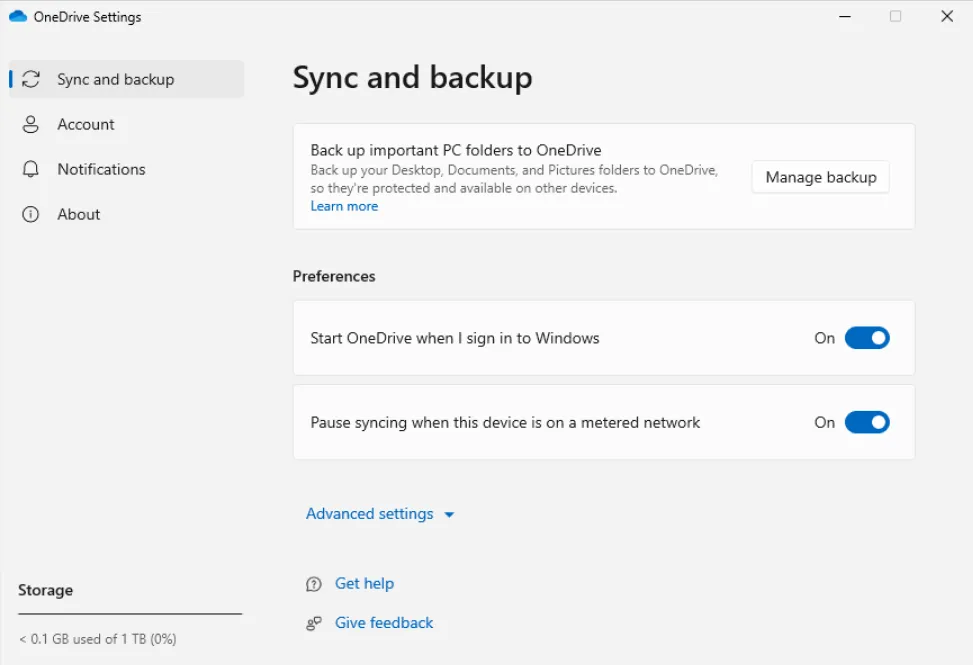This screenshot has height=665, width=973.
Task: Click the Notifications bell icon
Action: 30,169
